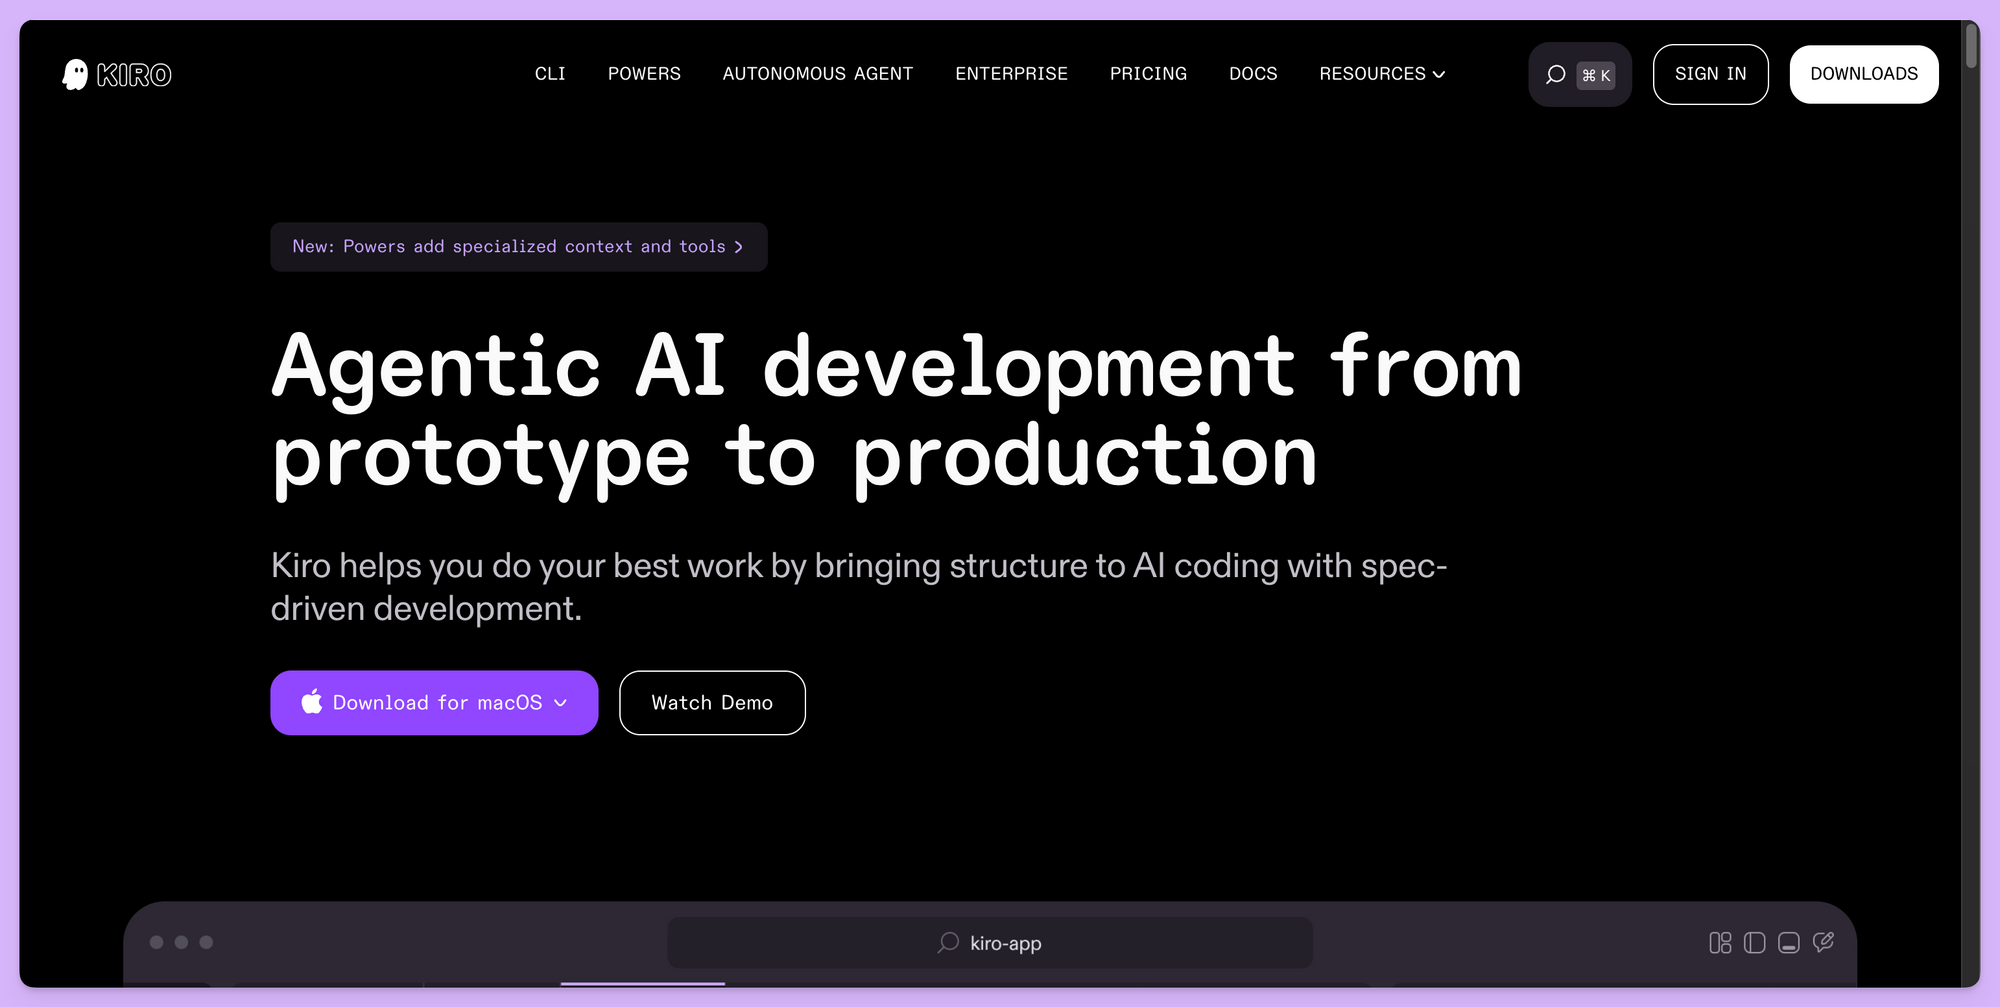Toggle the bottom panel icon in app preview

(x=1789, y=943)
